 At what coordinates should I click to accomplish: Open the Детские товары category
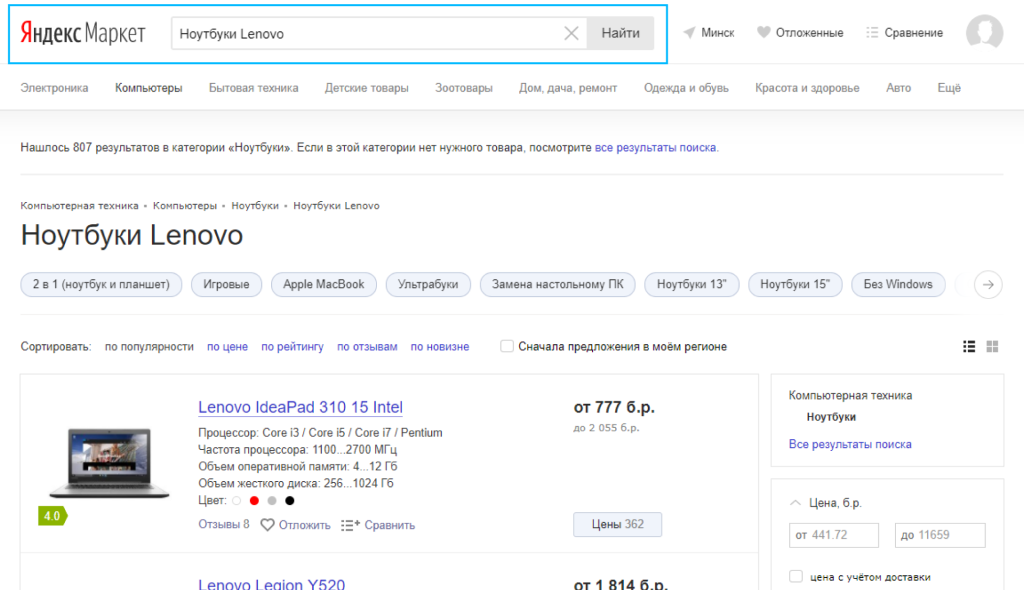[x=366, y=88]
